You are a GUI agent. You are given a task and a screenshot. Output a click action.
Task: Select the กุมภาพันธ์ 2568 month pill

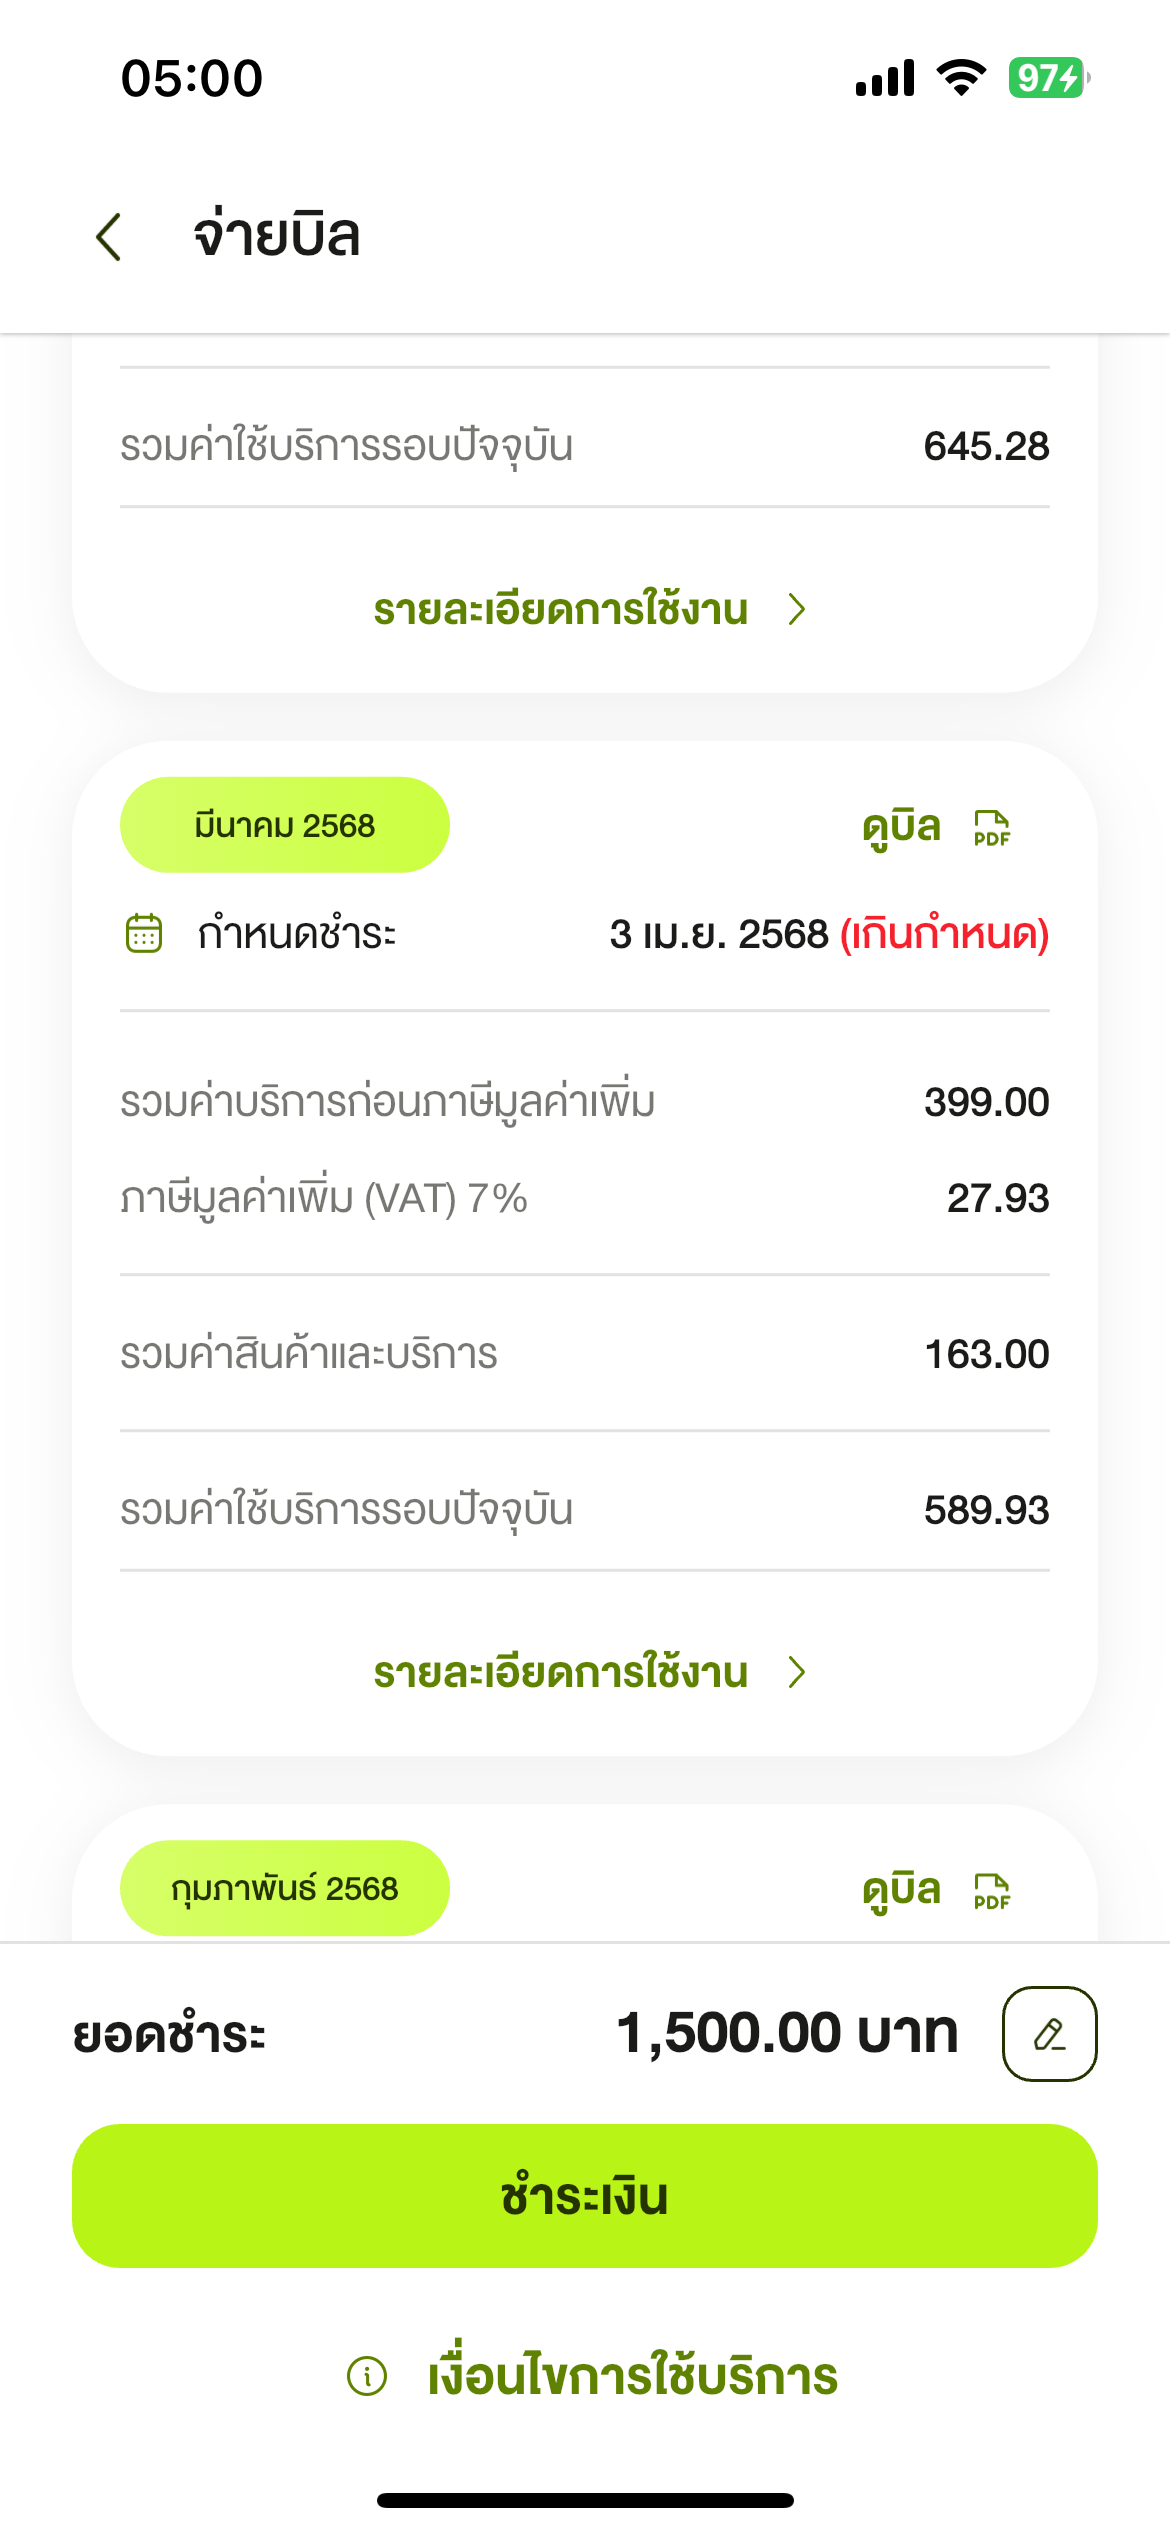tap(285, 1888)
